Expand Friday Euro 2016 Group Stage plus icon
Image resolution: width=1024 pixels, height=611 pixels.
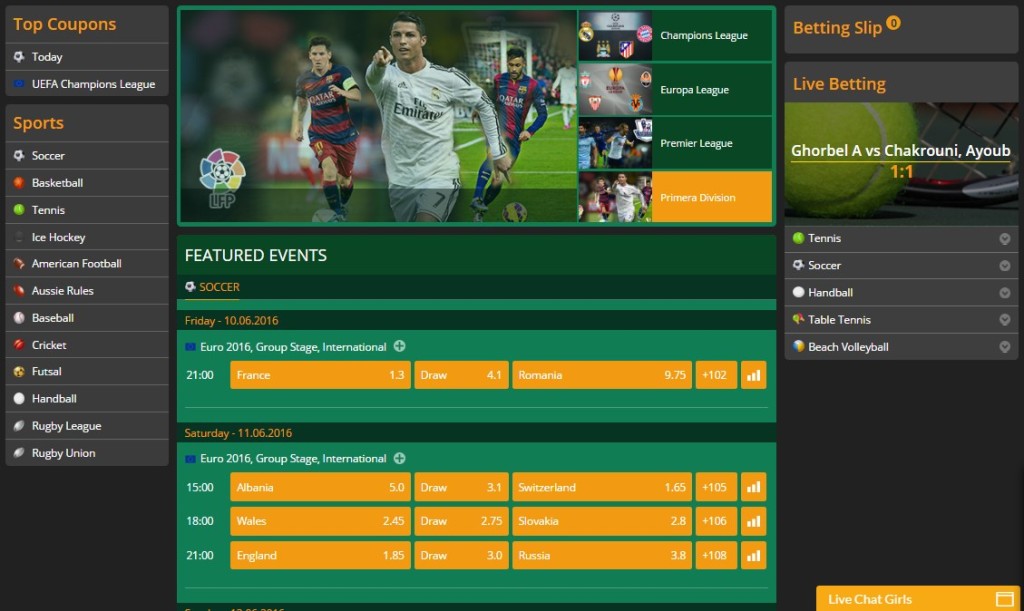(x=400, y=346)
